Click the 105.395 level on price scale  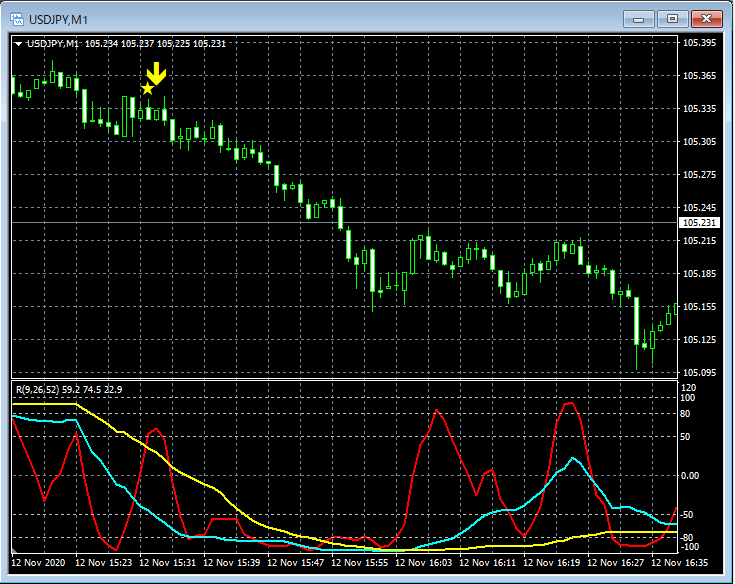pos(698,44)
